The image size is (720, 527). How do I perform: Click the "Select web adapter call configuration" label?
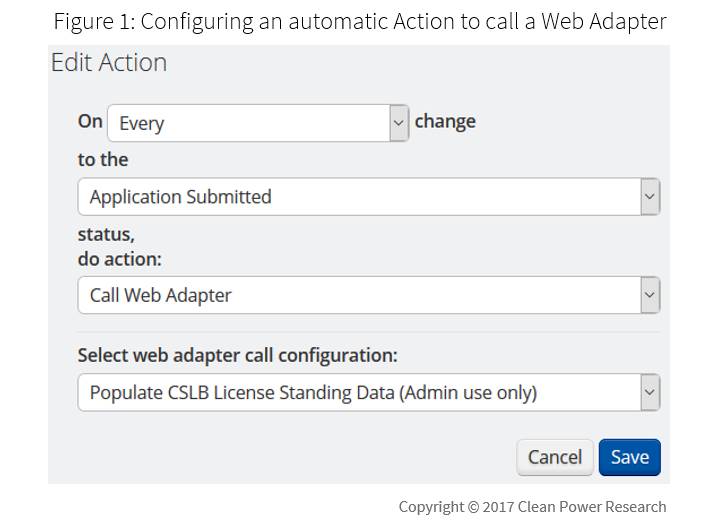click(x=237, y=355)
